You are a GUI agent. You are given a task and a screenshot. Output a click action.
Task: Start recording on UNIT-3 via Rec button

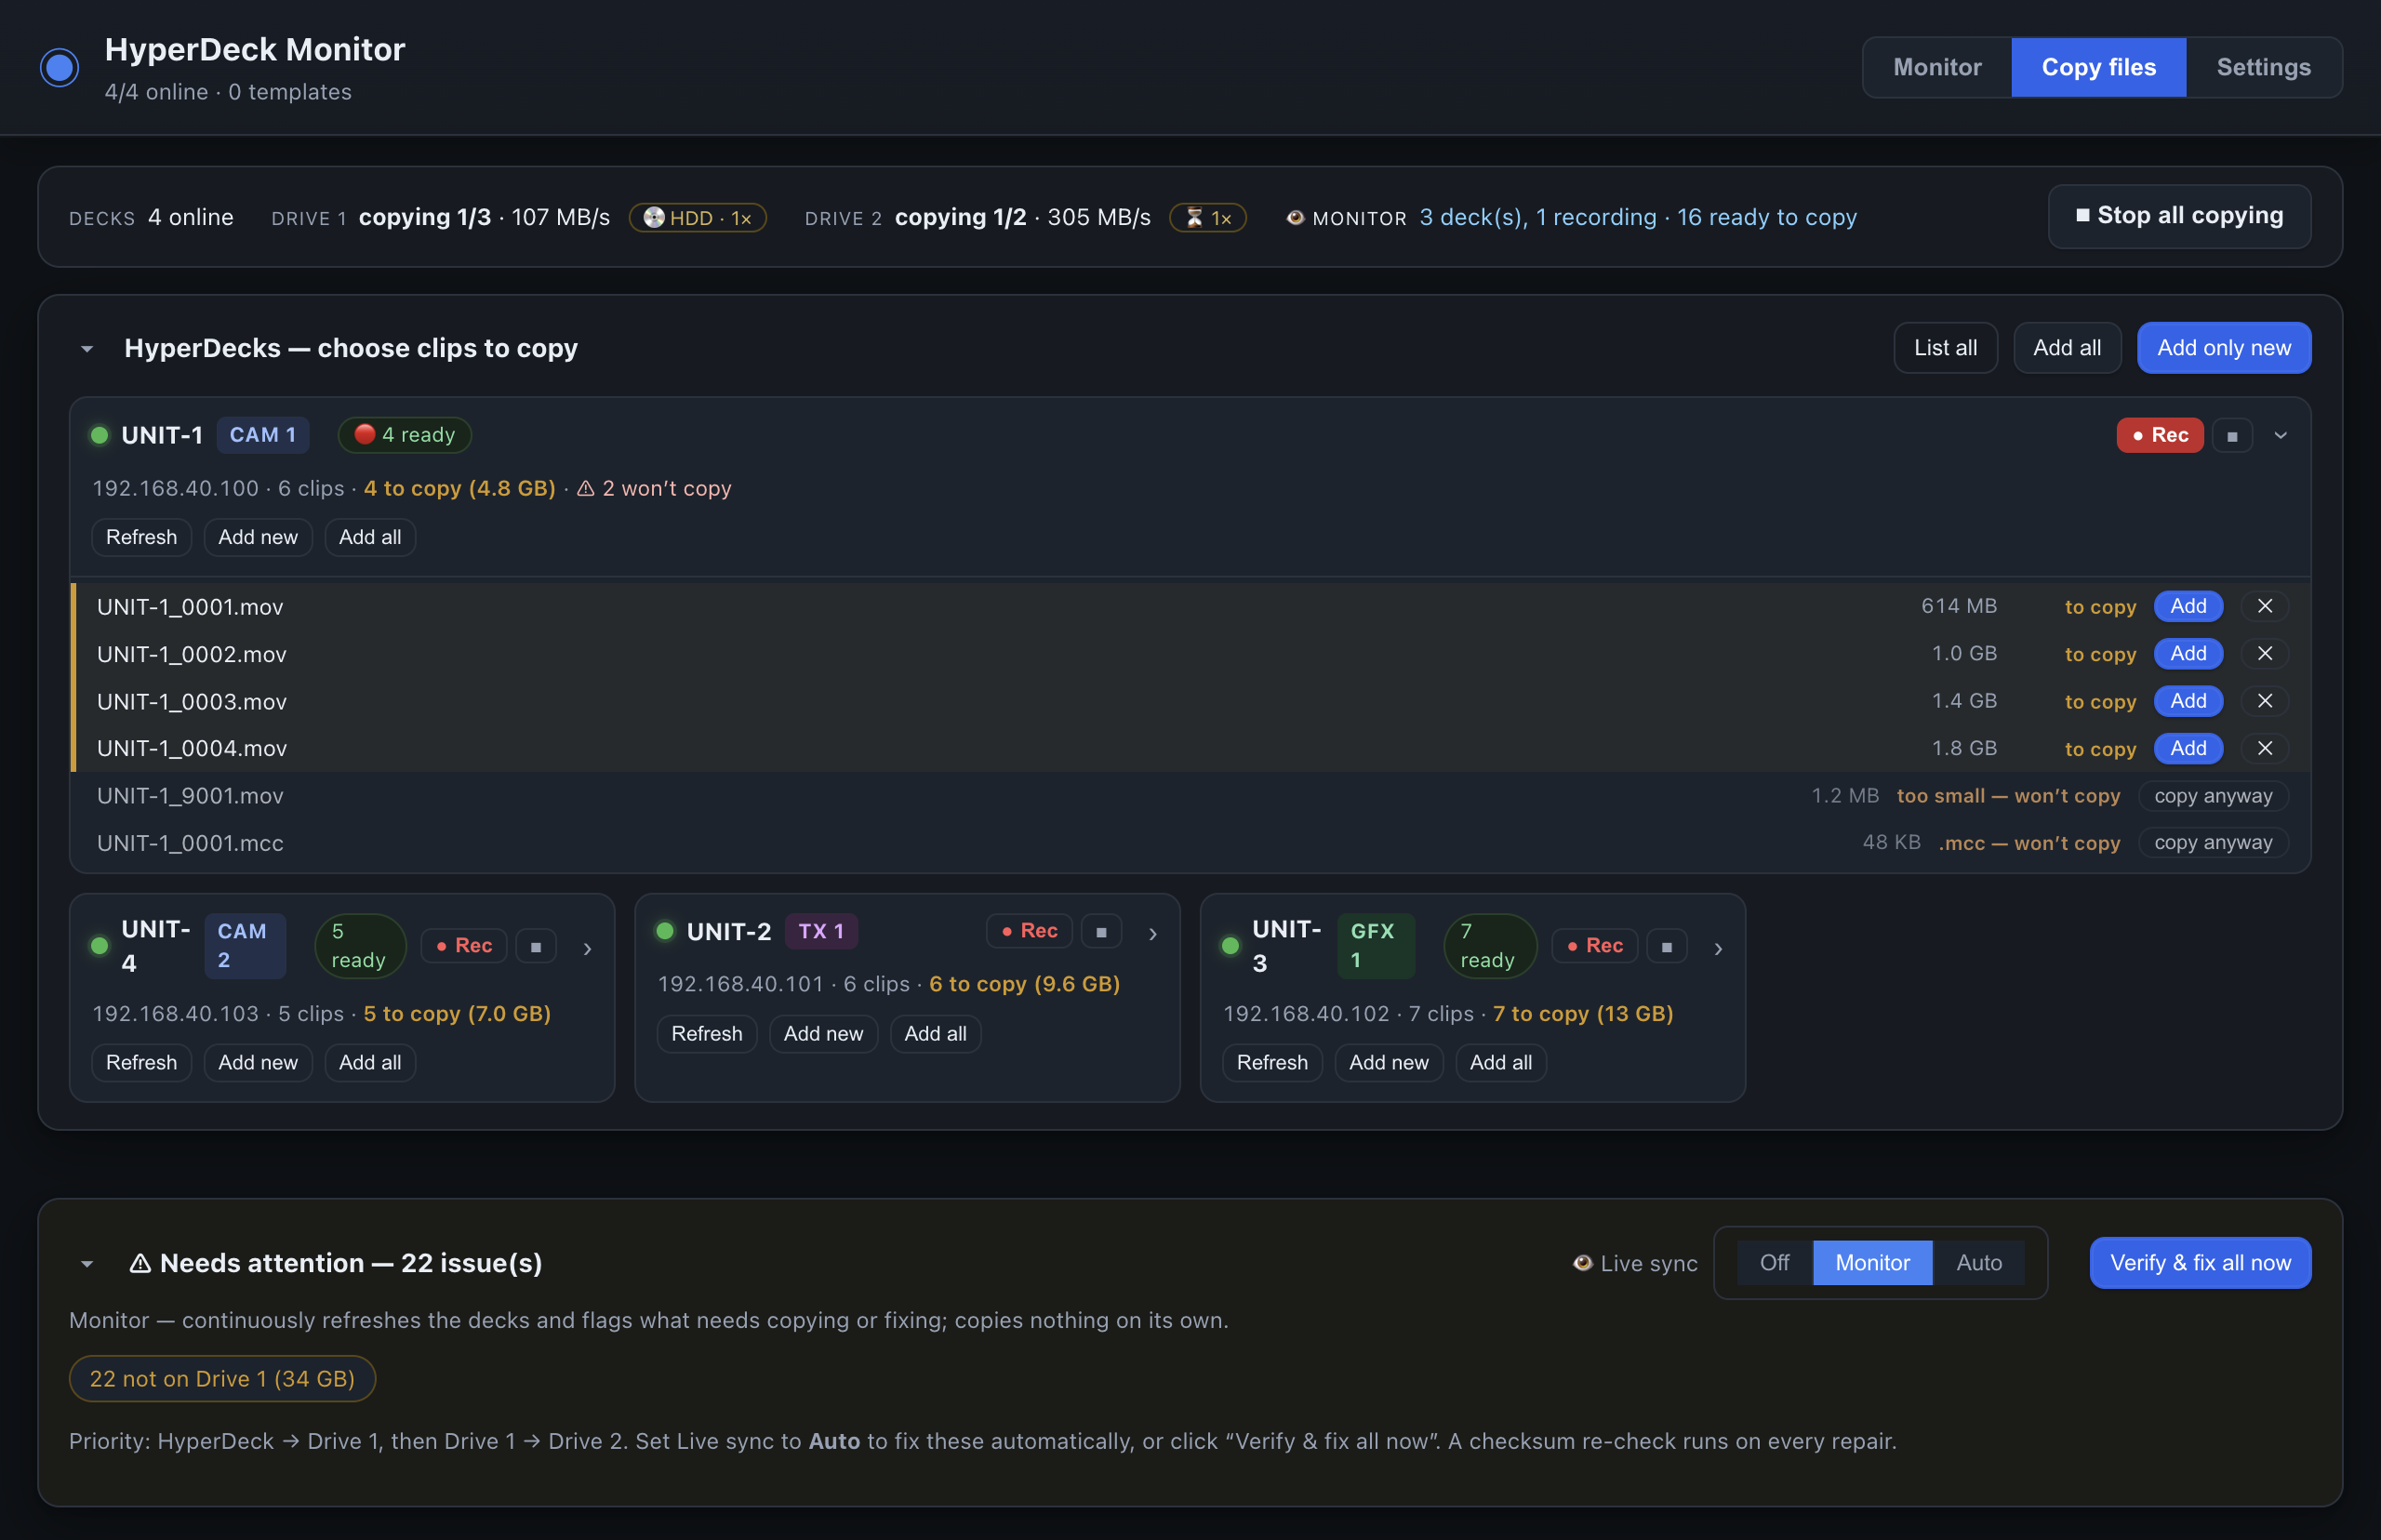point(1595,946)
